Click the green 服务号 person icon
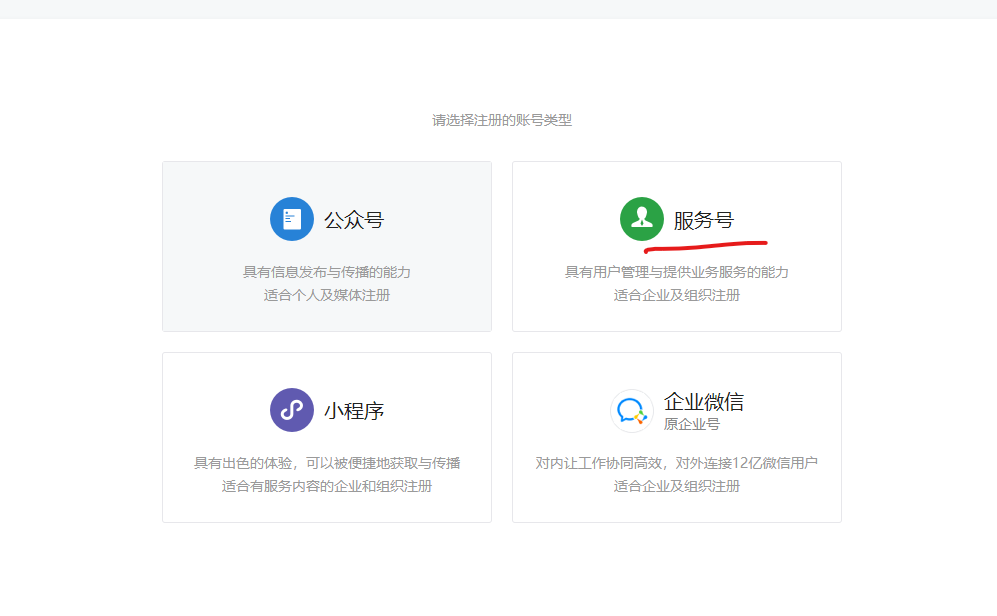The image size is (997, 616). [x=642, y=219]
